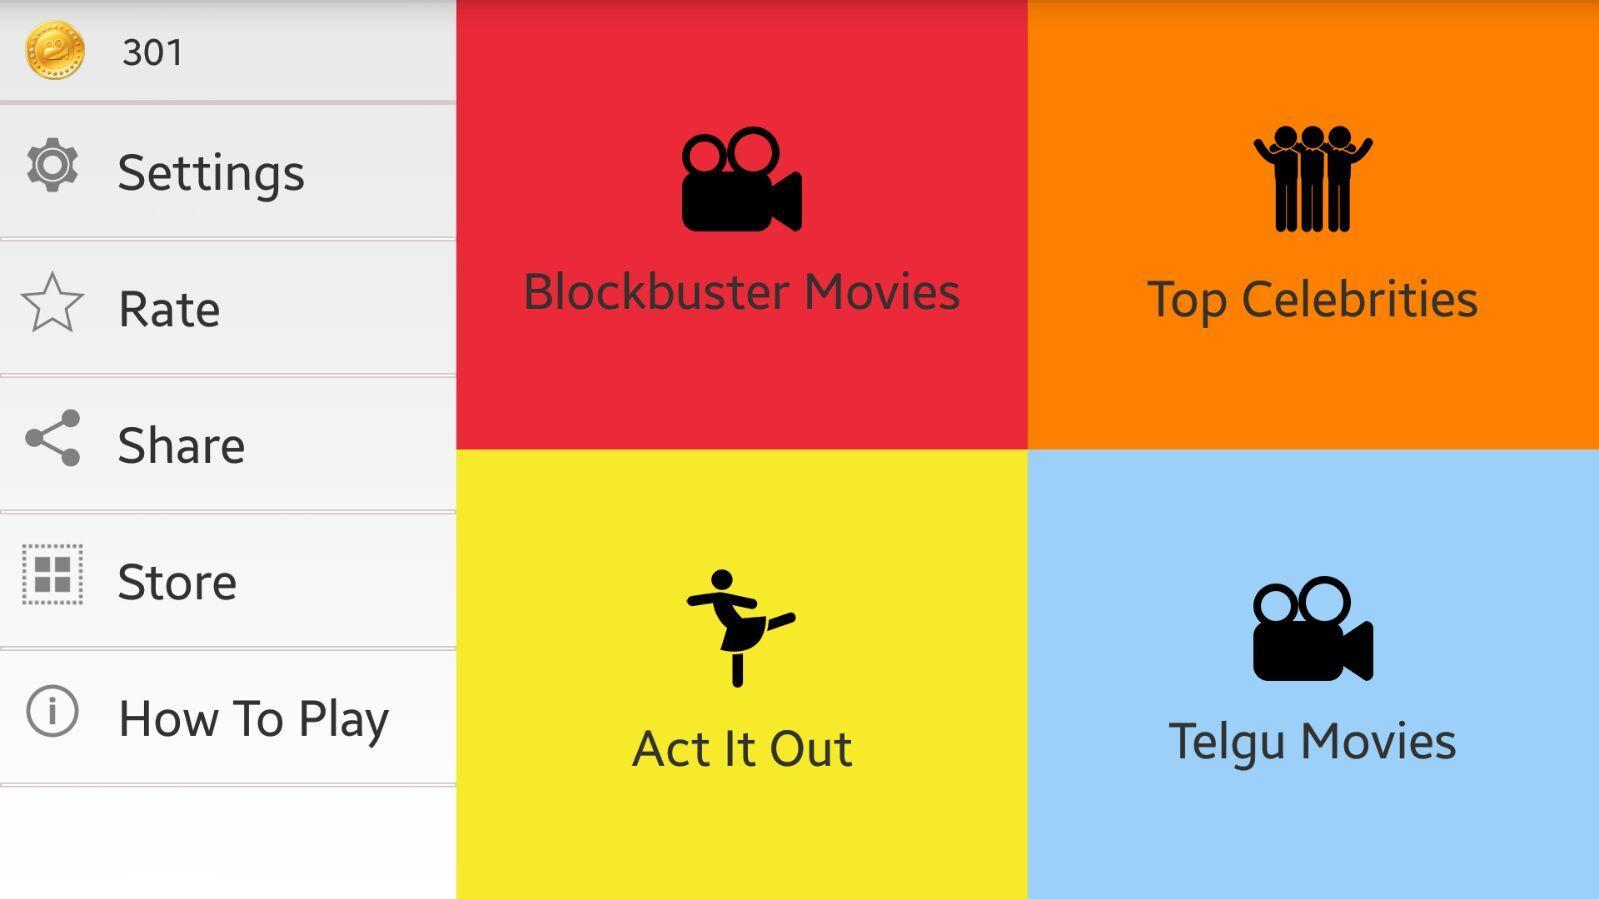Start the Act It Out label

(x=742, y=749)
